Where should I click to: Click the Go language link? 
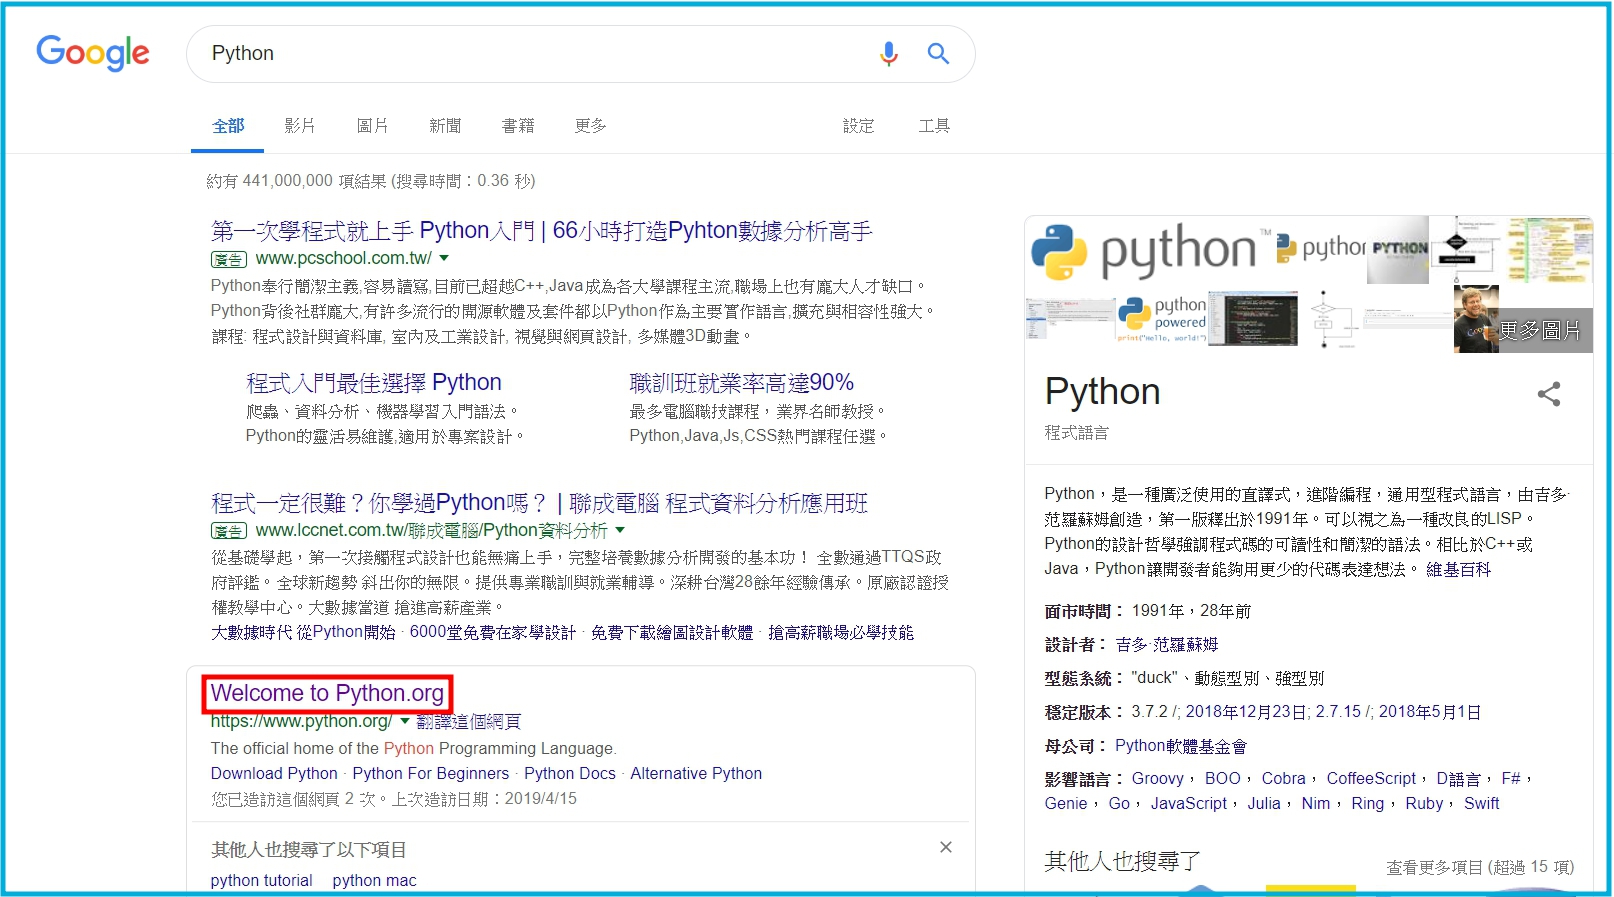click(1119, 804)
